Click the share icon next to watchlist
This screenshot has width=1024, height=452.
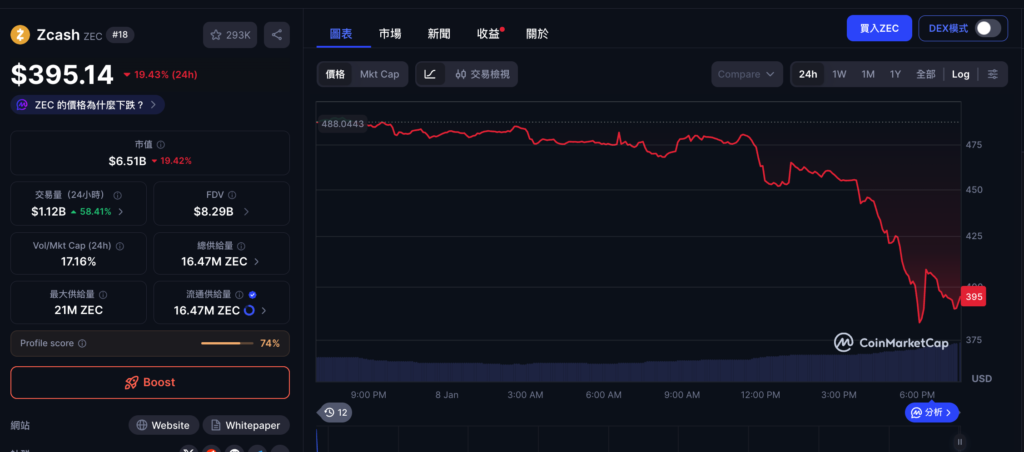click(277, 35)
